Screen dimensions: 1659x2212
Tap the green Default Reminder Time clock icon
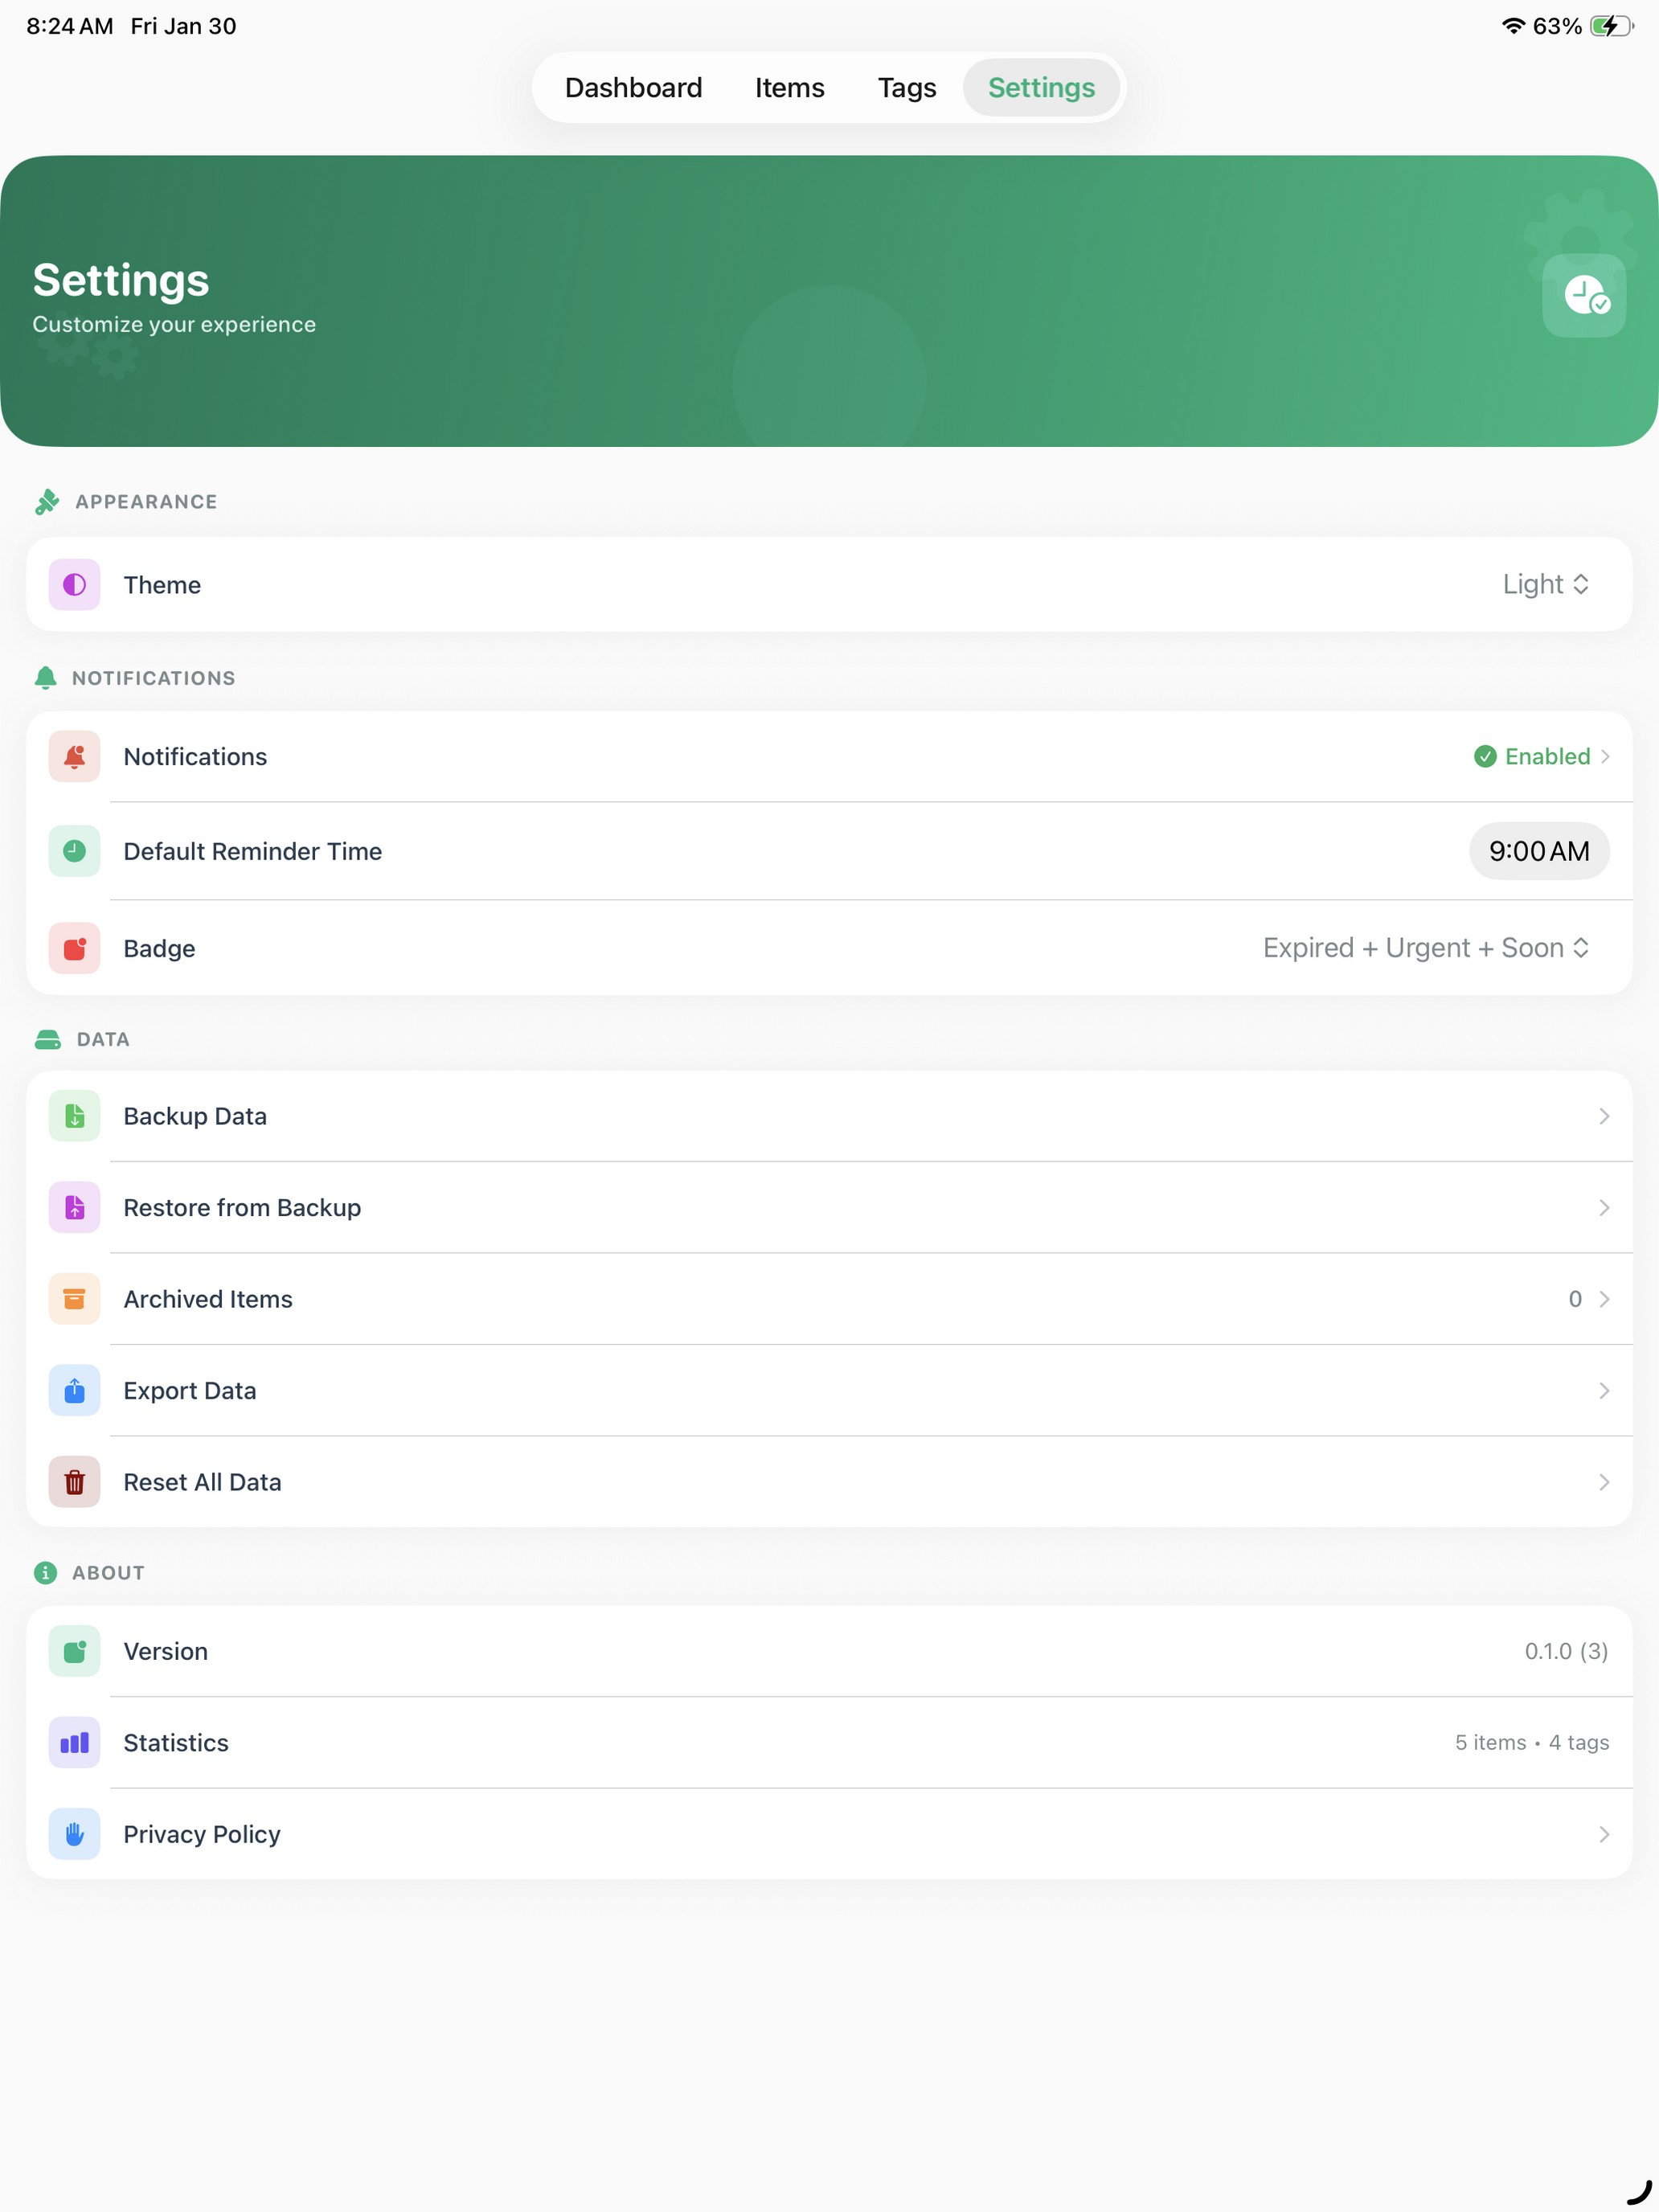74,851
